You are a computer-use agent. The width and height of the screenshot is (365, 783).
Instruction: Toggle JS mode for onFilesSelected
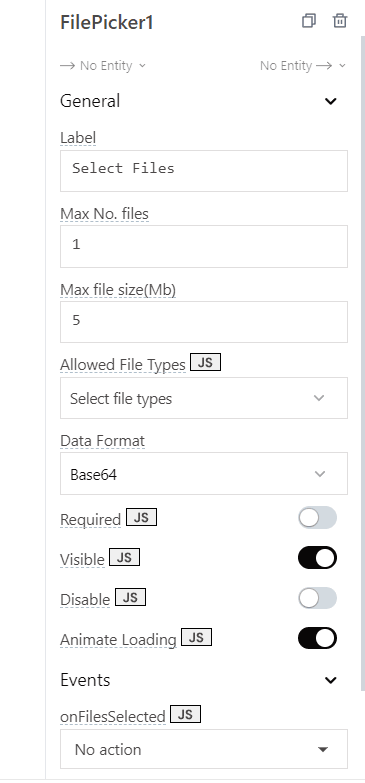click(x=185, y=714)
